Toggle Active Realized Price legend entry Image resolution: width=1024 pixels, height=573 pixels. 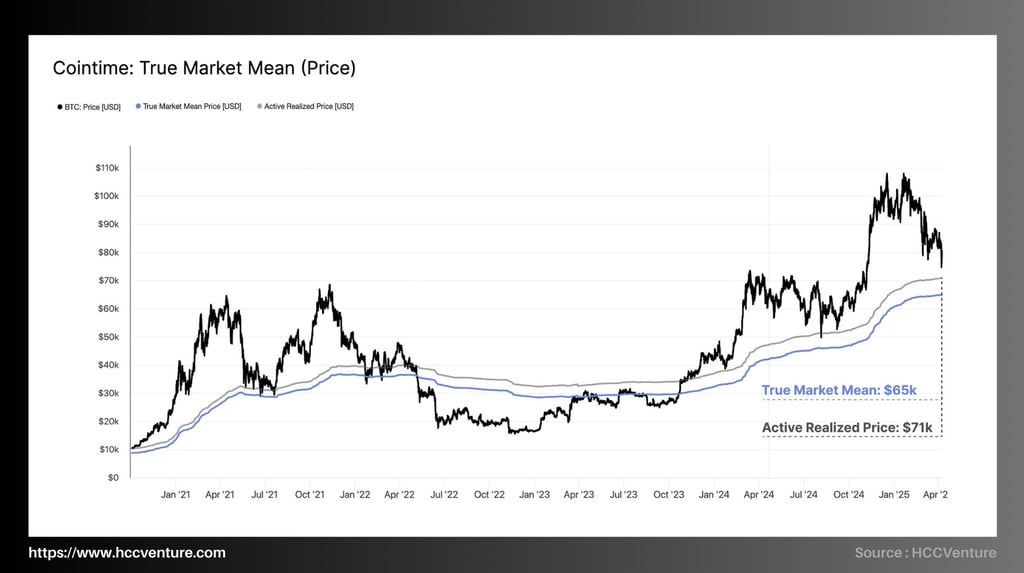pos(305,106)
